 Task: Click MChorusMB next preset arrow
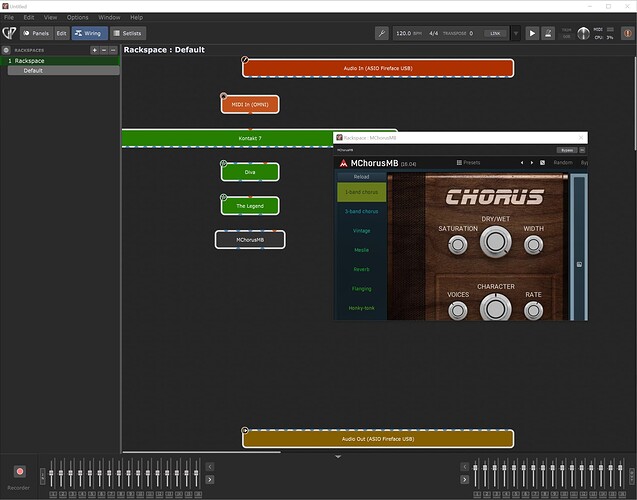tap(532, 162)
